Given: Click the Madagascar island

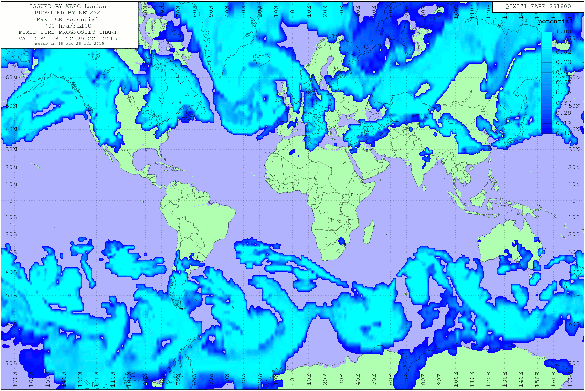Looking at the screenshot, I should coord(369,232).
